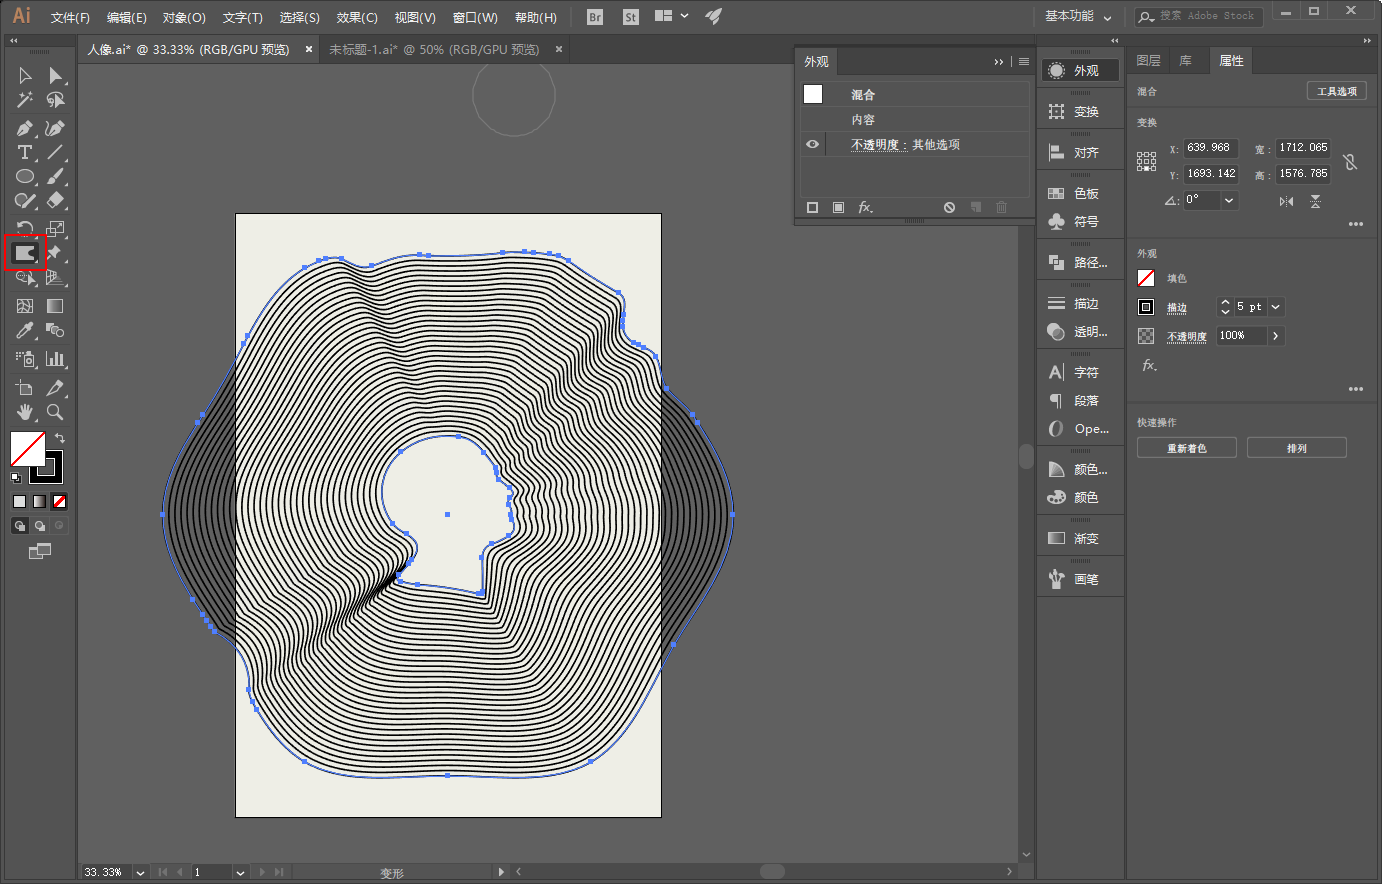
Task: Set paint mode to Gradient
Action: coord(39,501)
